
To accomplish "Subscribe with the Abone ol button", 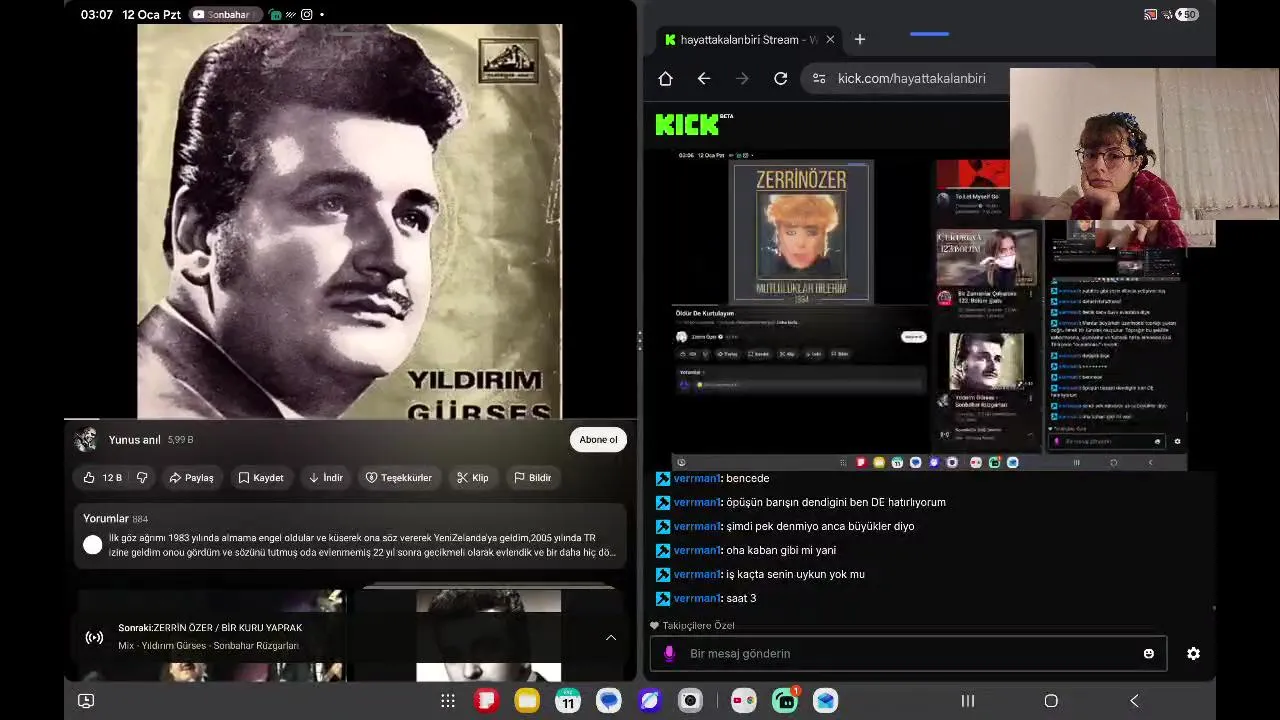I will pos(598,440).
